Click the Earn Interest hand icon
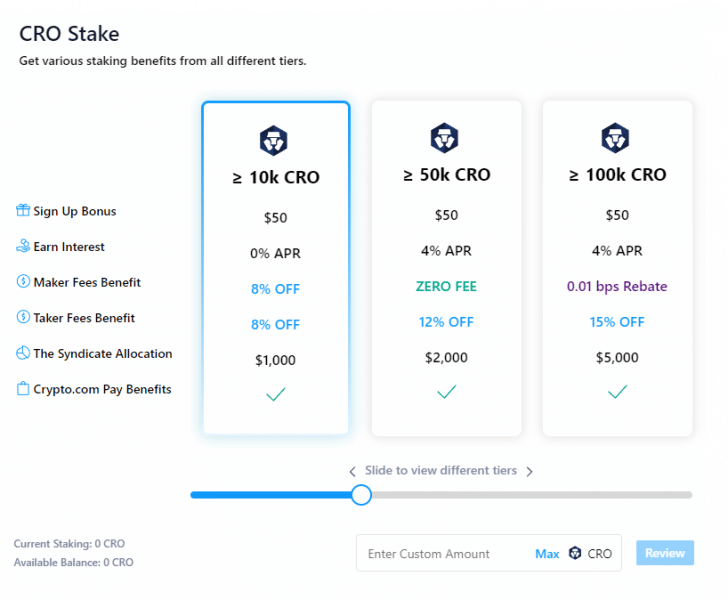This screenshot has height=600, width=728. (x=22, y=246)
